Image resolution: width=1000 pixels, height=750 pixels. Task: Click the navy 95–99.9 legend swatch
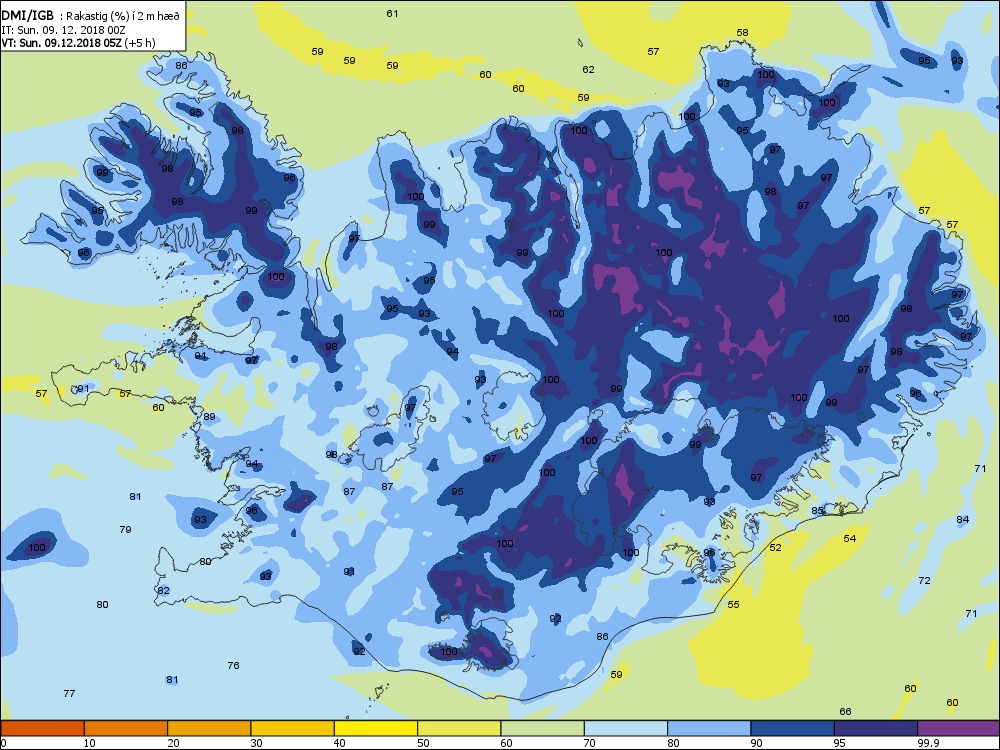(876, 728)
